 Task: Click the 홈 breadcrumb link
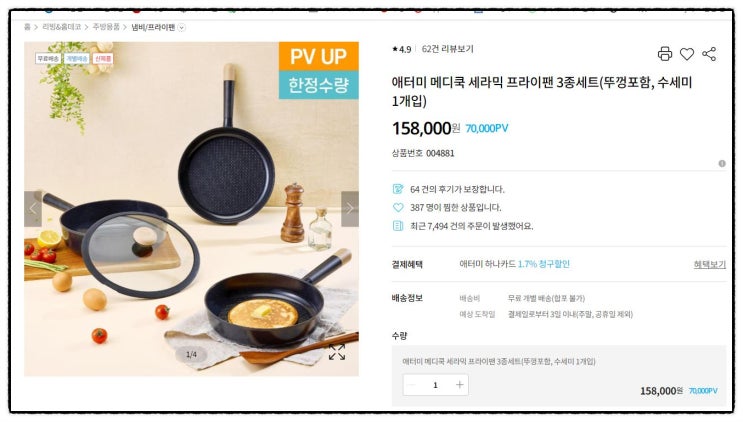(x=27, y=27)
